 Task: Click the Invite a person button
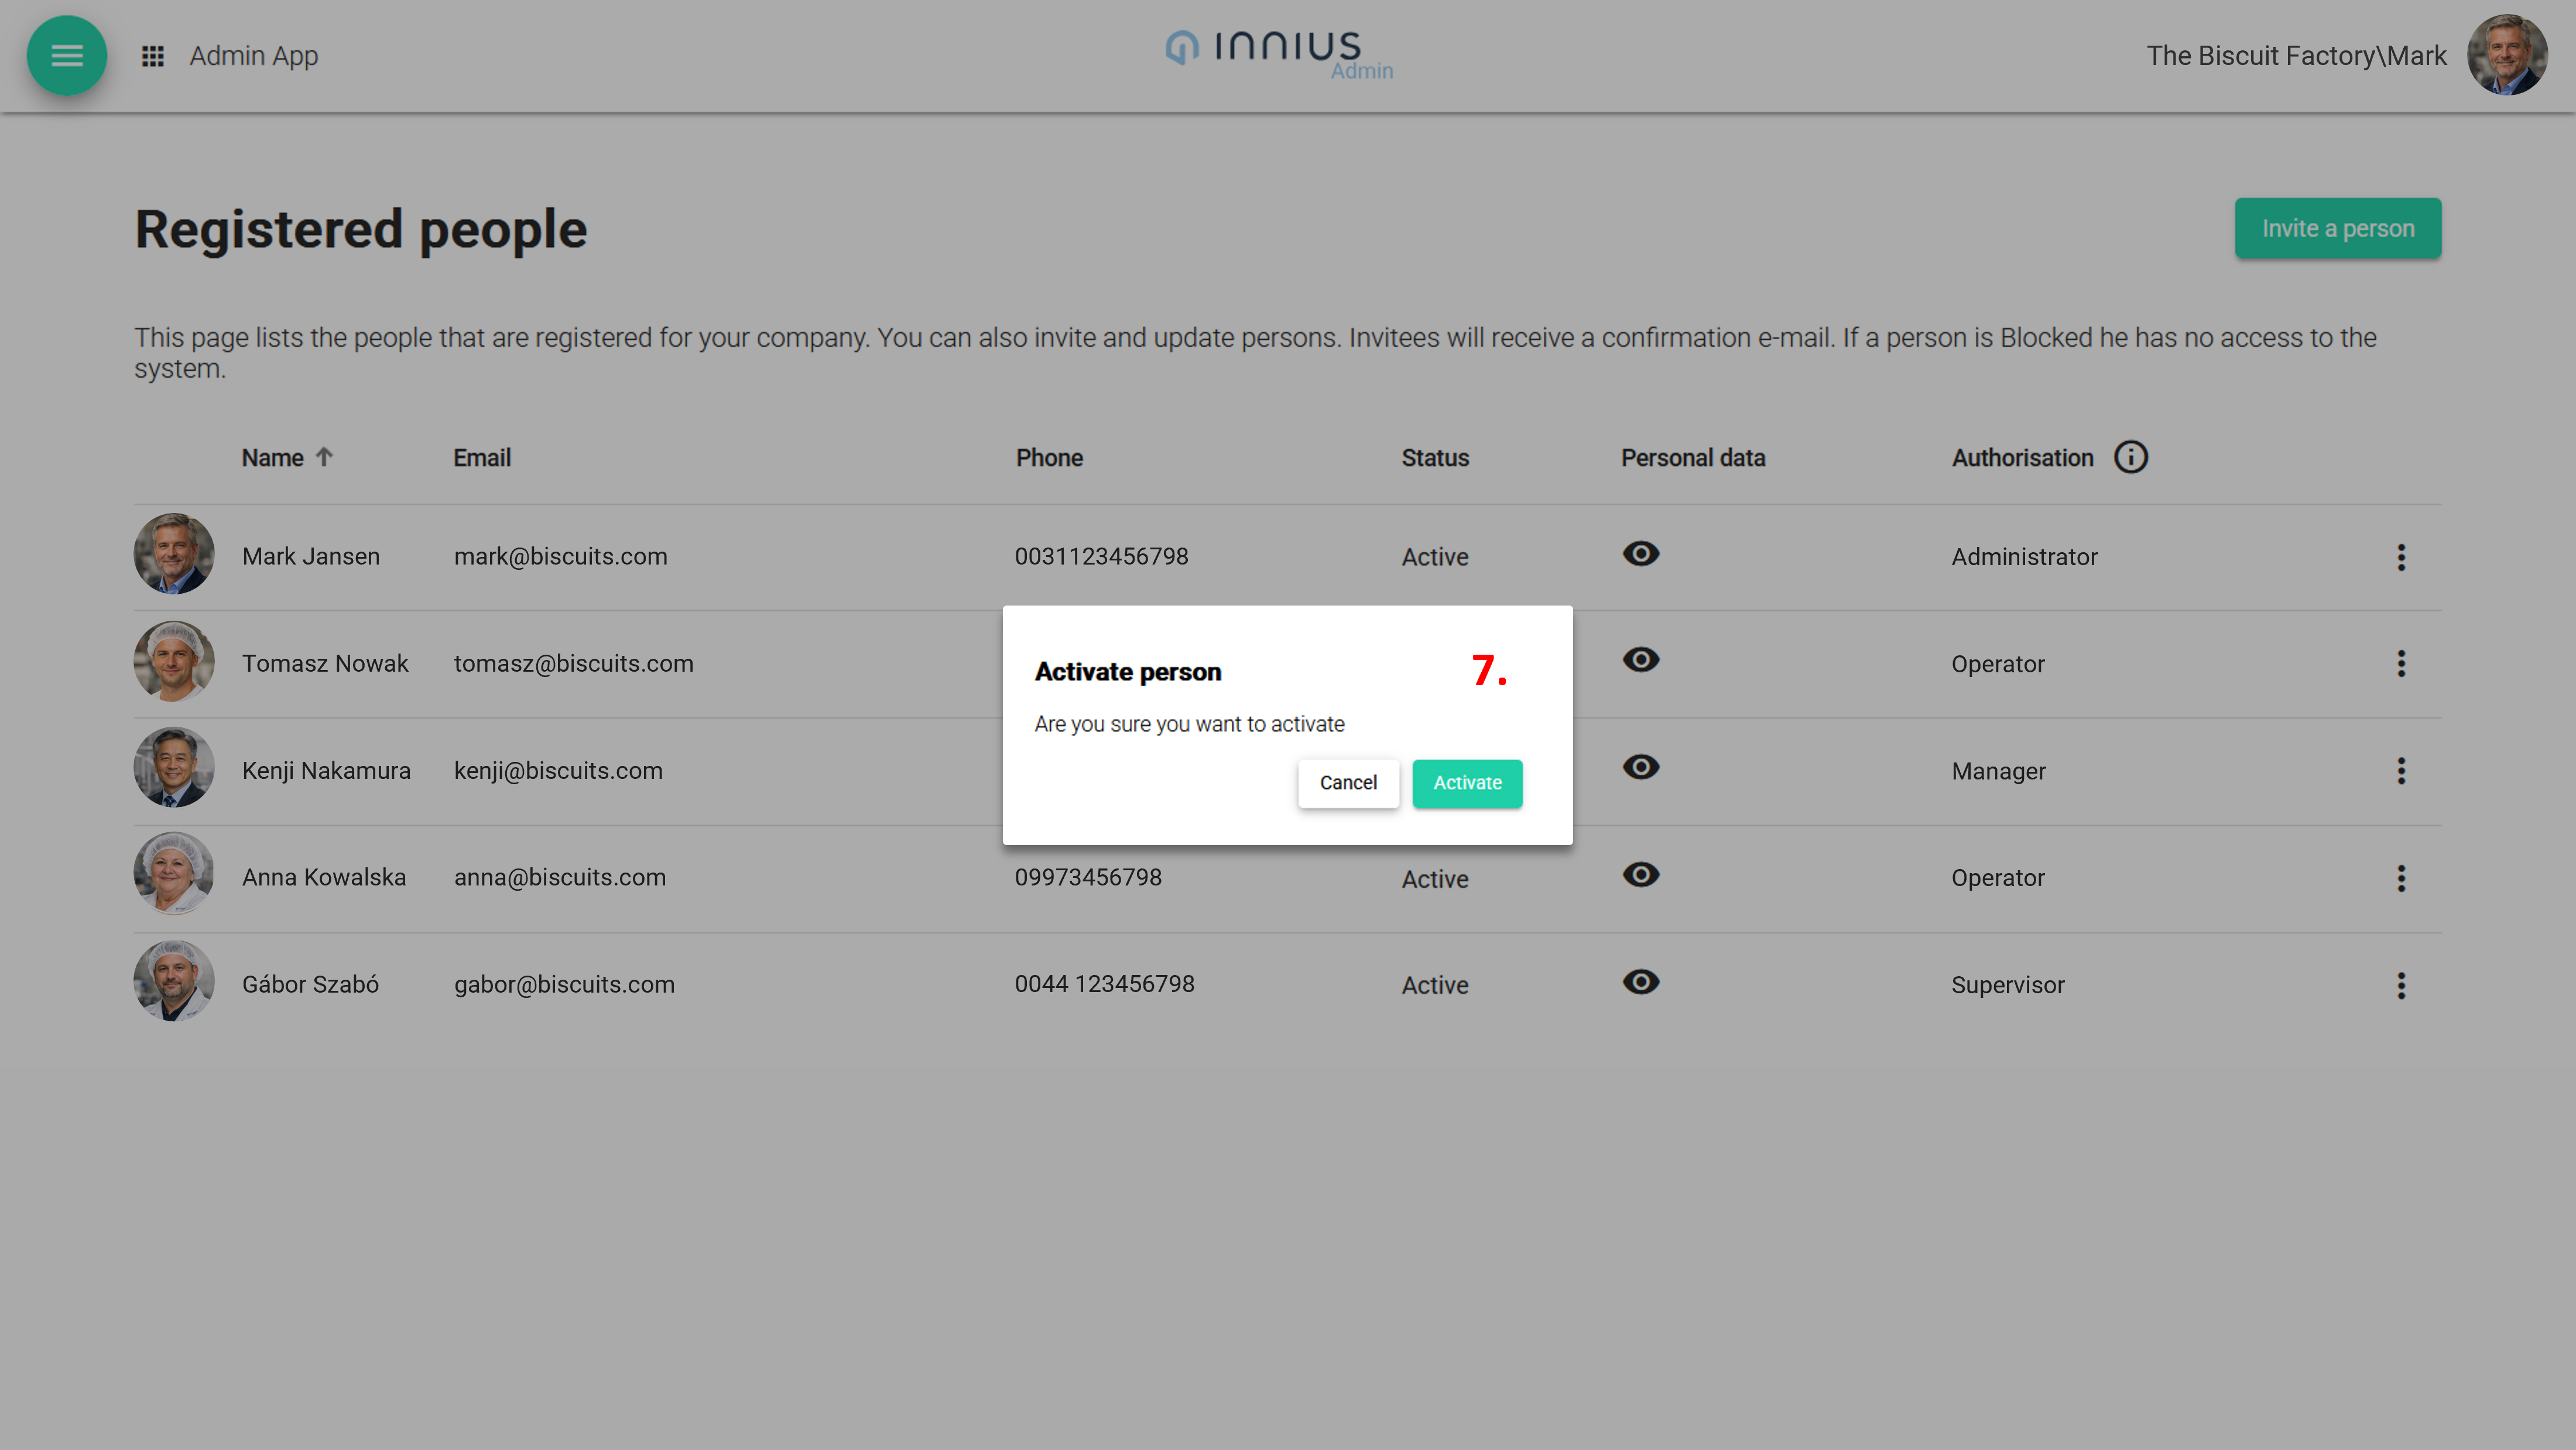(2337, 229)
